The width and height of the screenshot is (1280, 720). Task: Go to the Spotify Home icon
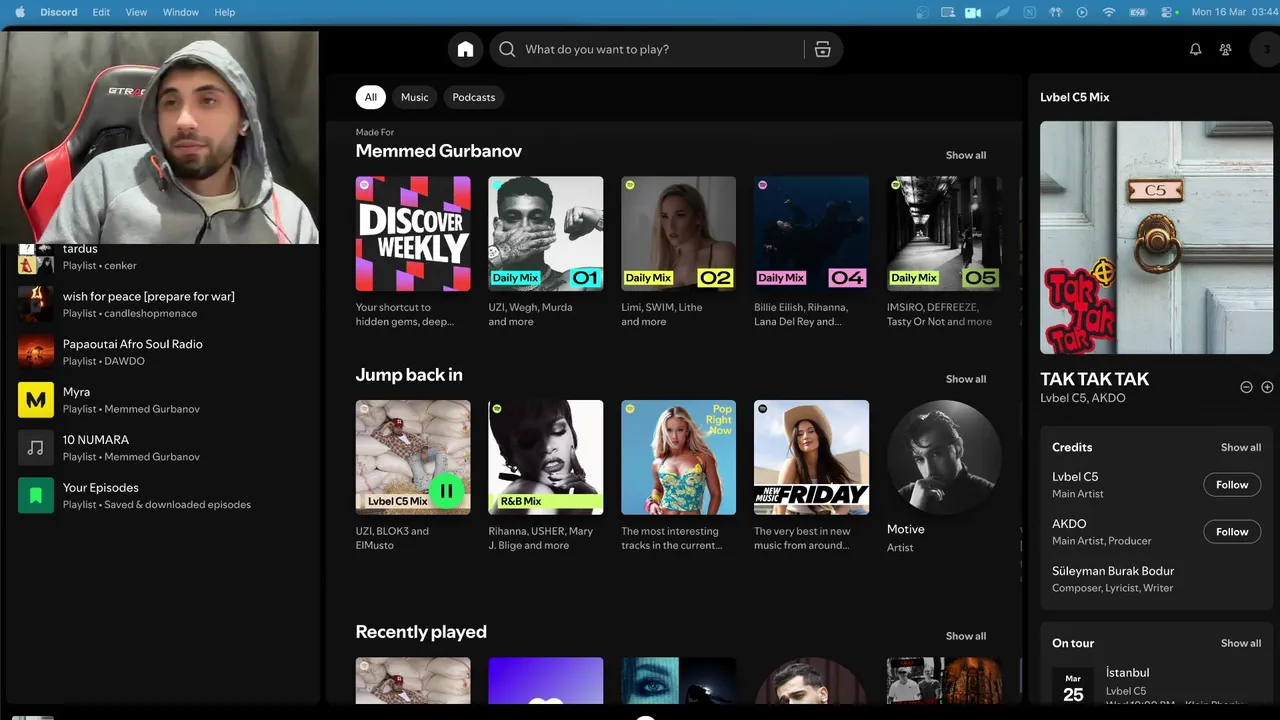tap(465, 49)
